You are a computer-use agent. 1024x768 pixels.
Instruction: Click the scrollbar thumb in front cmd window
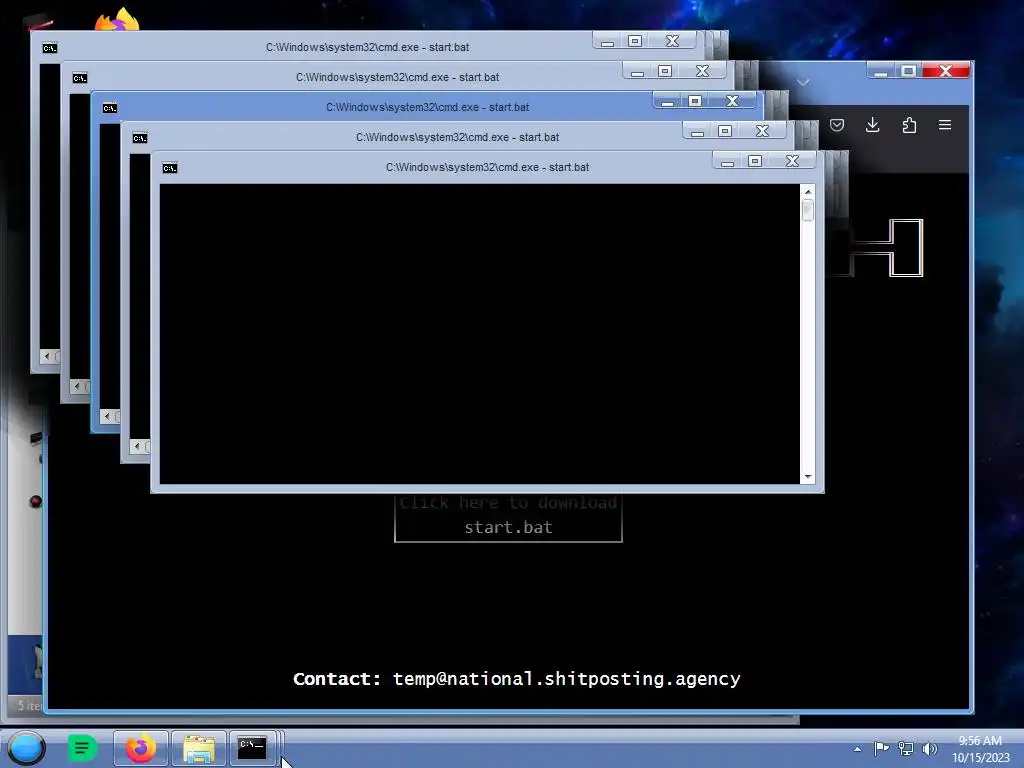[x=808, y=210]
